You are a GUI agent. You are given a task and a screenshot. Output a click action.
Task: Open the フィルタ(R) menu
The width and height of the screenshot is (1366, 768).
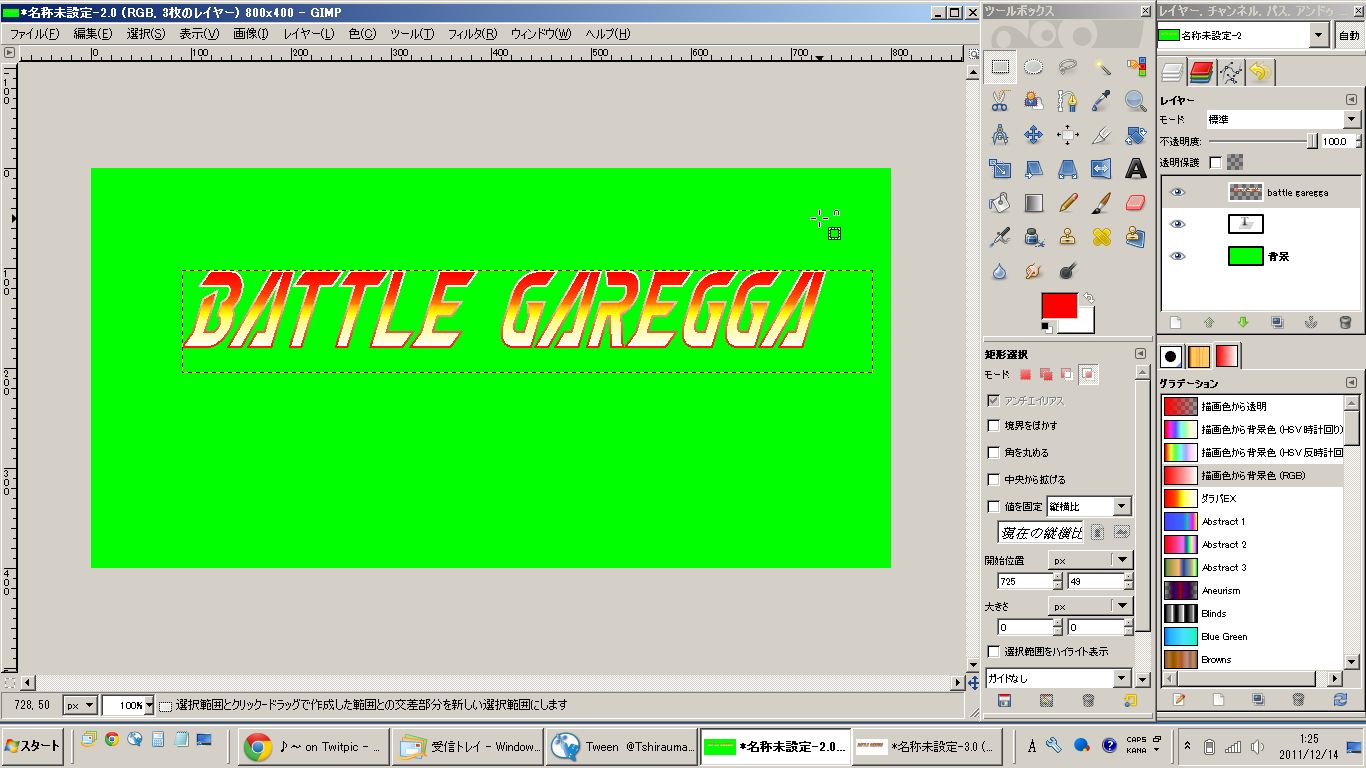point(472,33)
